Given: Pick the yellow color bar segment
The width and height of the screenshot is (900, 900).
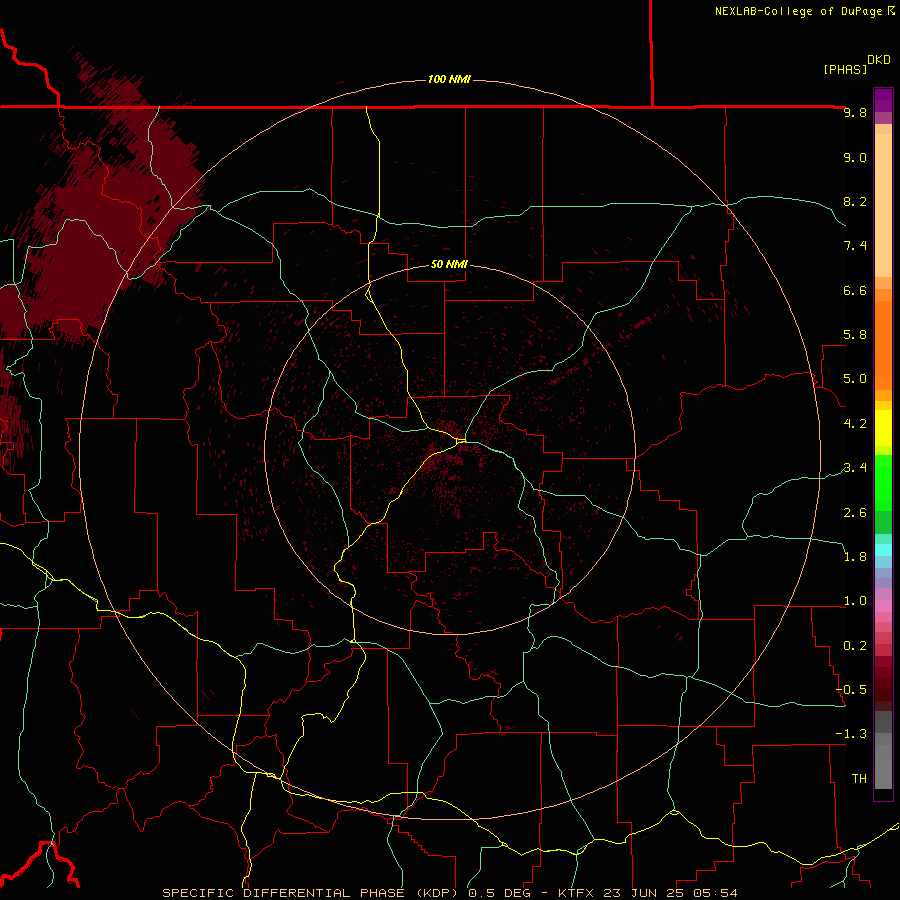Looking at the screenshot, I should tap(883, 428).
